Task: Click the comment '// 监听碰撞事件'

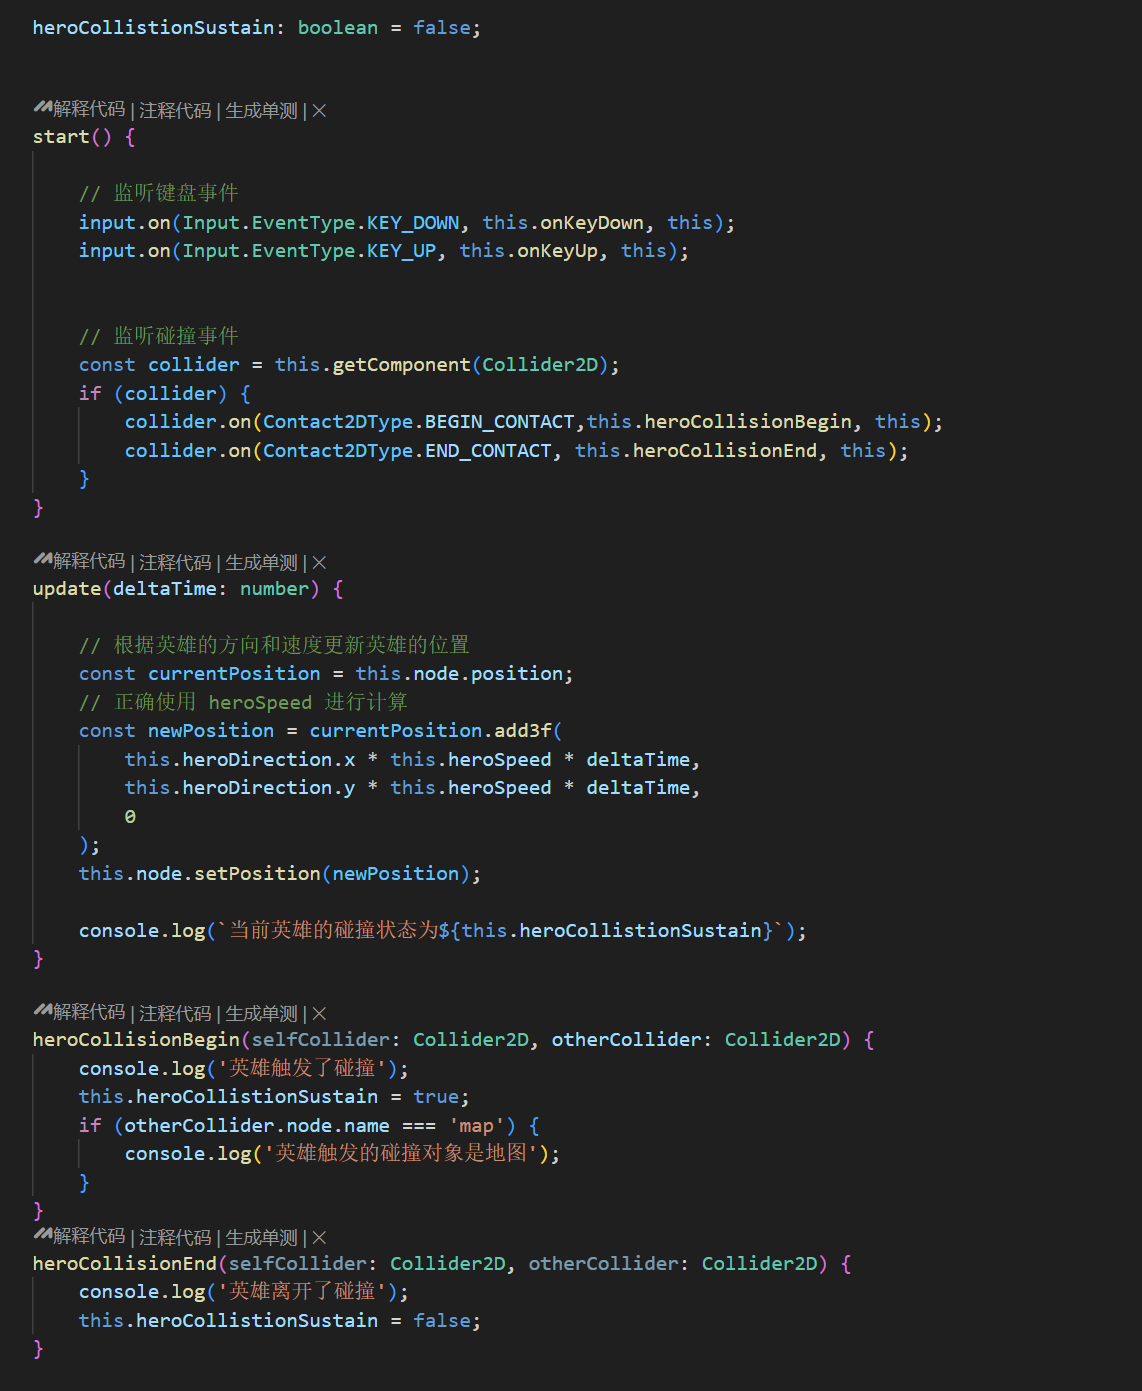Action: coord(159,335)
